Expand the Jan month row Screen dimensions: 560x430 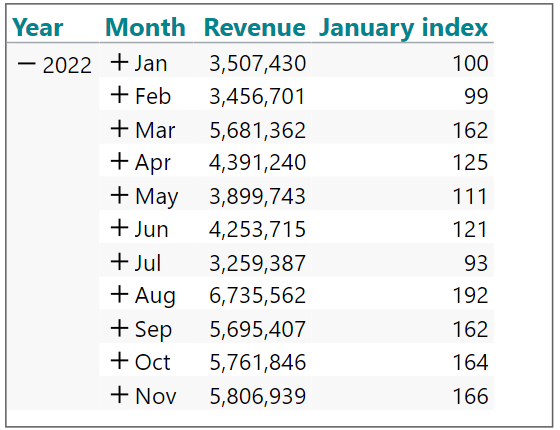coord(119,62)
